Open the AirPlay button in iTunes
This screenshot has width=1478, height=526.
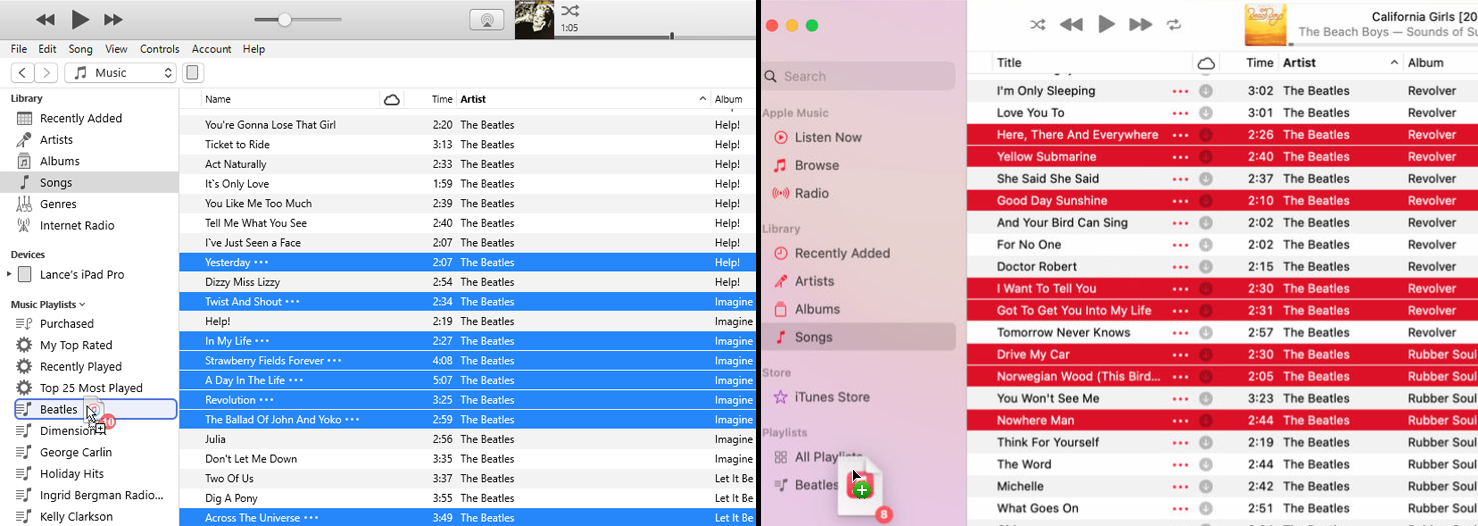pyautogui.click(x=487, y=20)
